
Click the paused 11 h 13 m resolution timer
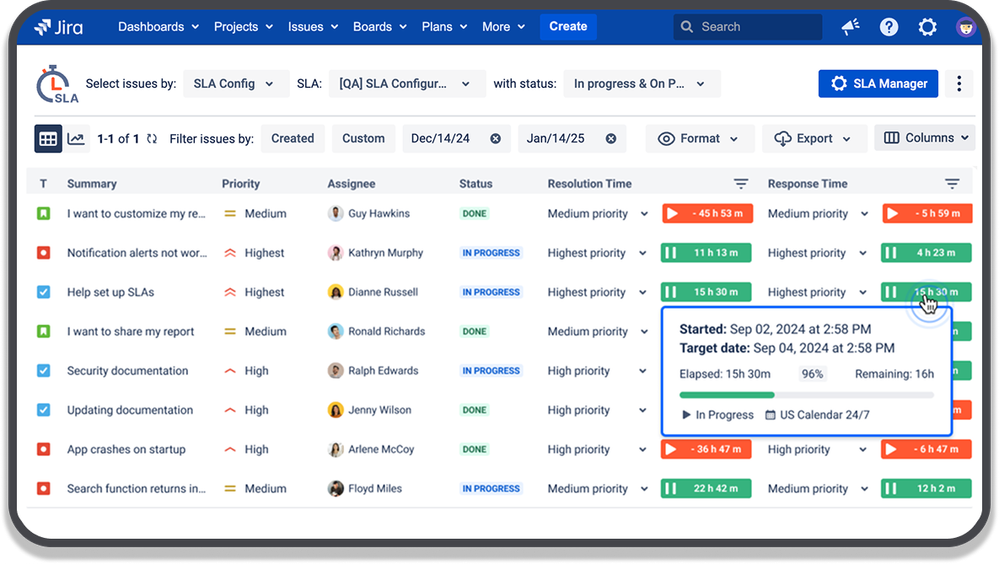(x=706, y=253)
